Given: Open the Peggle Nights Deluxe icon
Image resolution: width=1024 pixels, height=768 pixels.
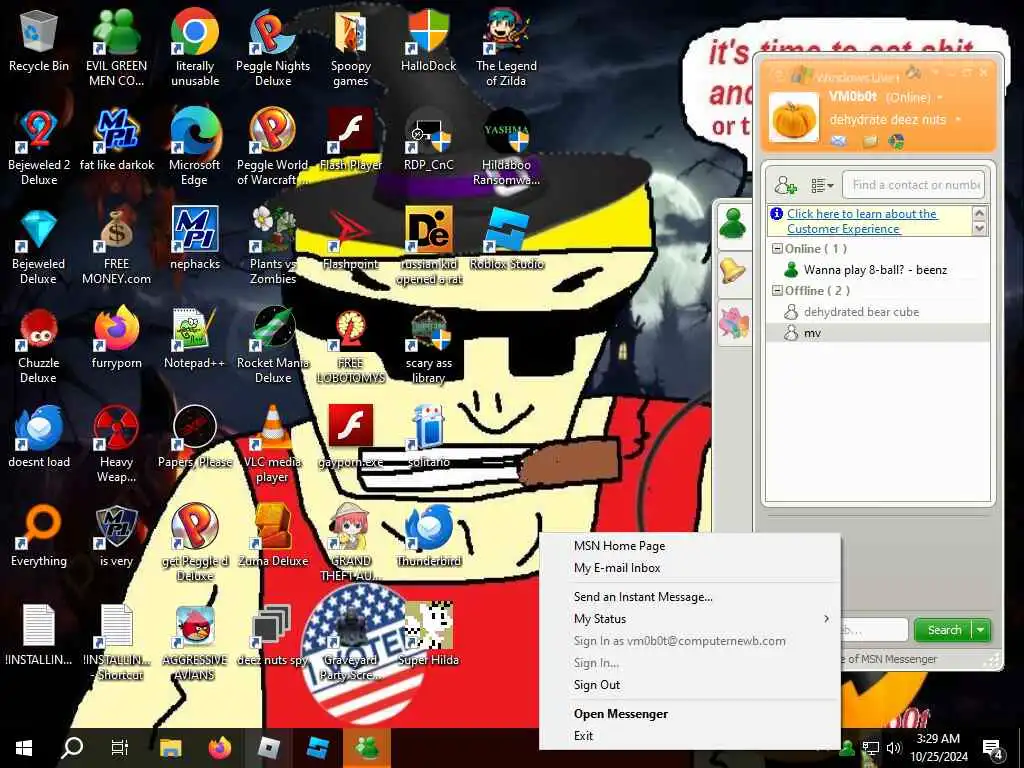Looking at the screenshot, I should point(273,48).
